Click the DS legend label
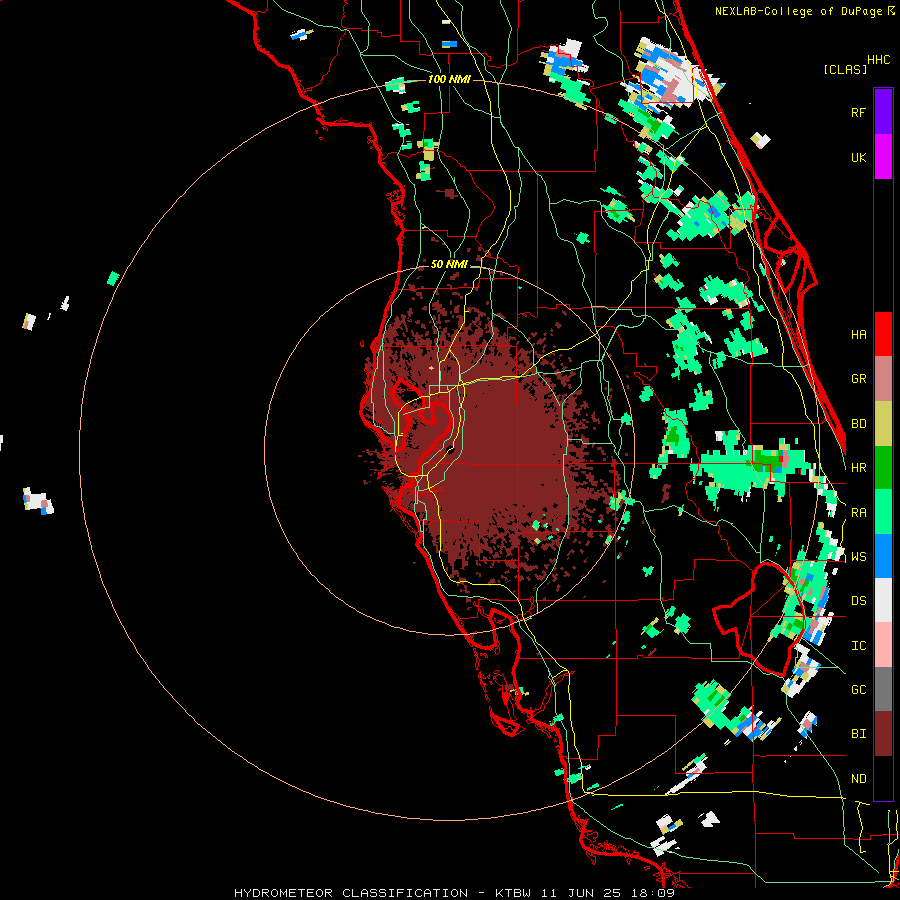 [x=858, y=601]
